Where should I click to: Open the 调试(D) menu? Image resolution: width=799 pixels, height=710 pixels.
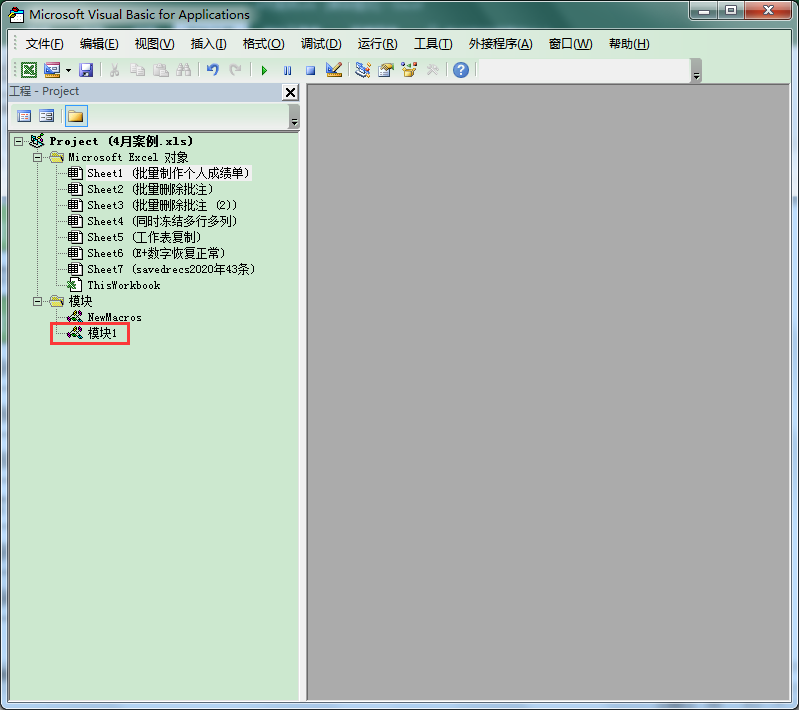tap(321, 44)
